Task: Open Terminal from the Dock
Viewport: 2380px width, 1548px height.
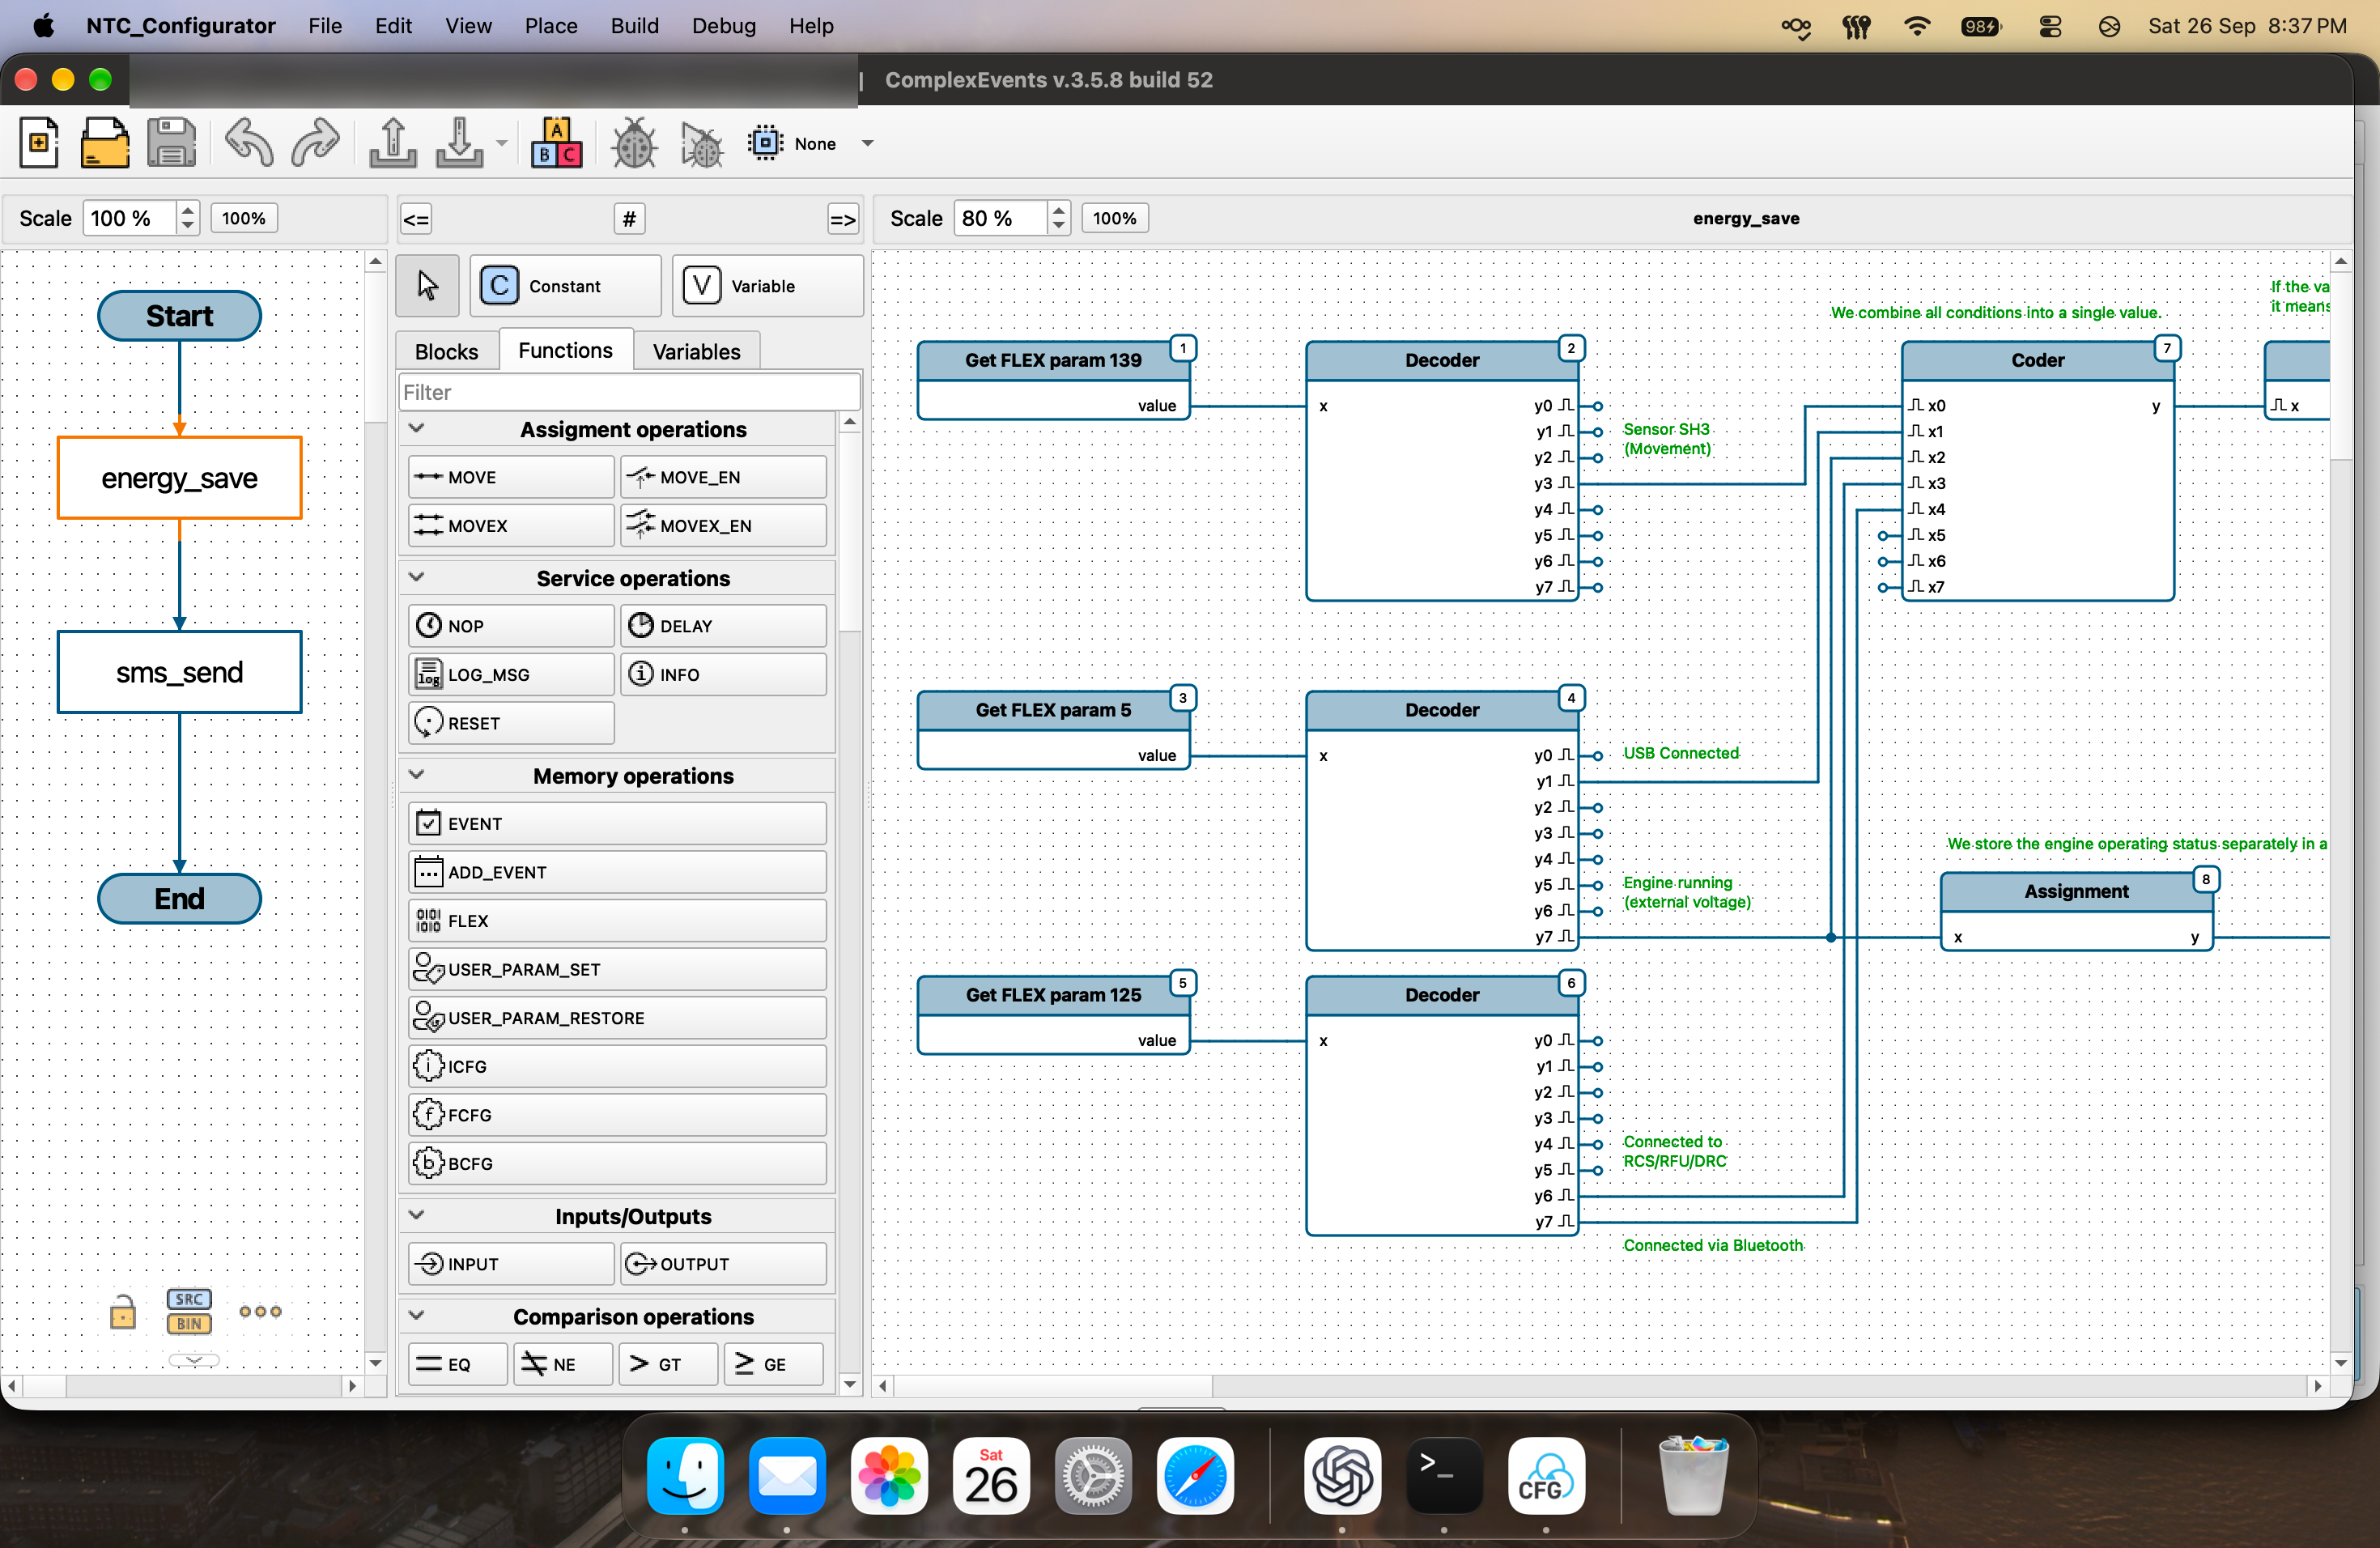Action: click(1443, 1476)
